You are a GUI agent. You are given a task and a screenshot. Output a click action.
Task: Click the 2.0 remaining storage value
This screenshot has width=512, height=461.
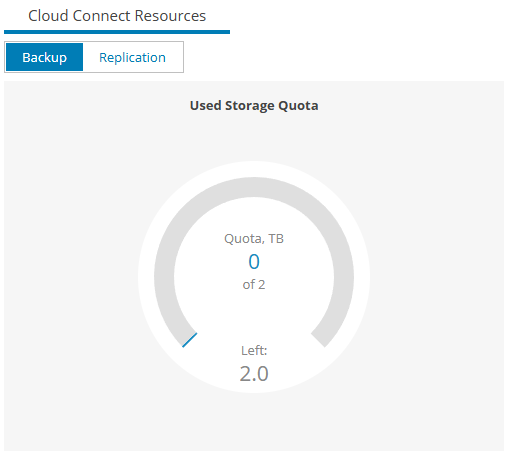click(x=254, y=373)
